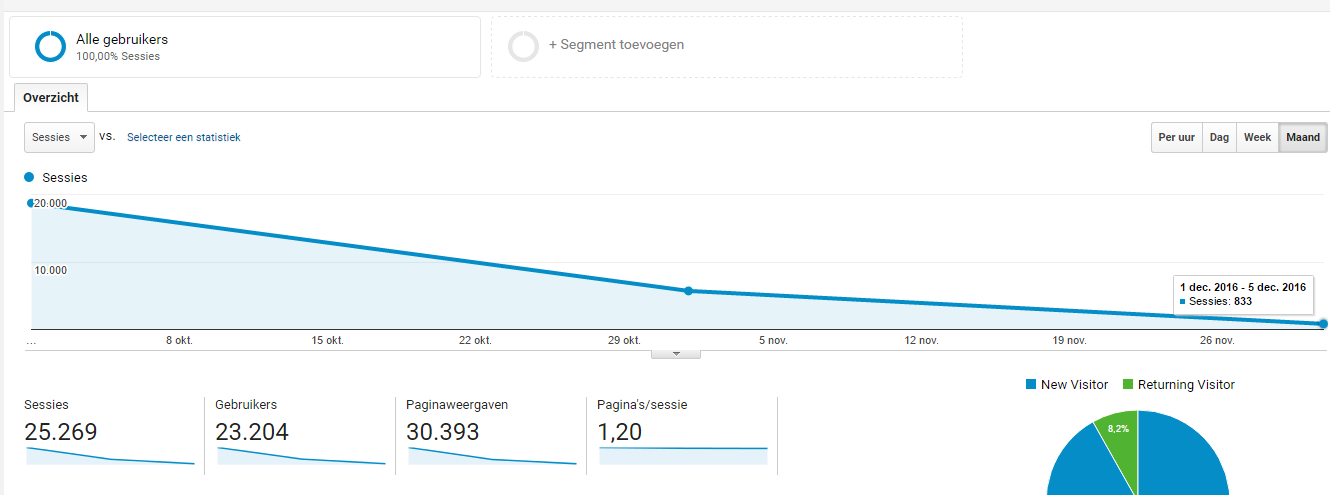Collapse chart using arrow handle below graph

tap(676, 353)
